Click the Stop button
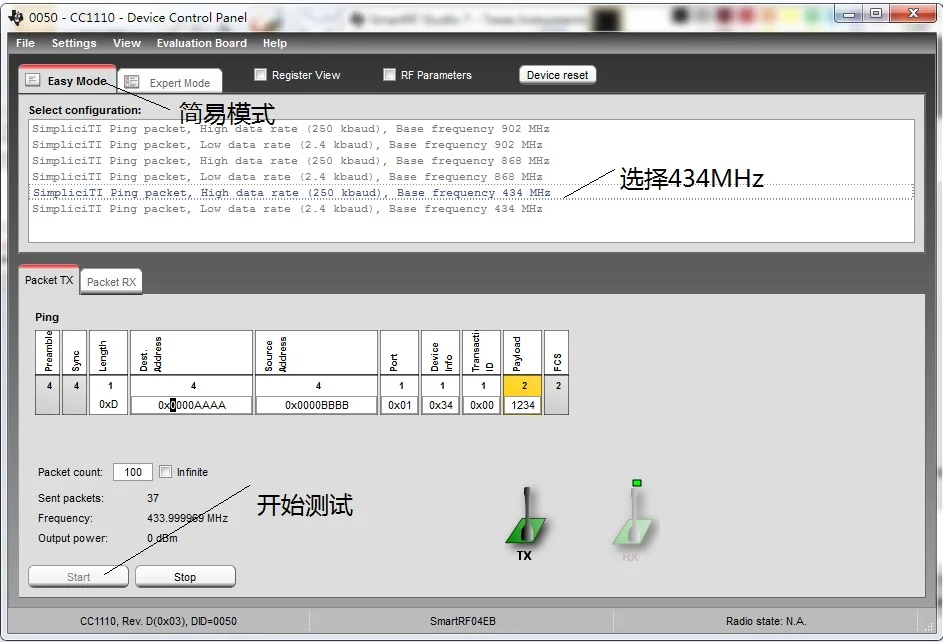The width and height of the screenshot is (943, 642). (x=185, y=577)
